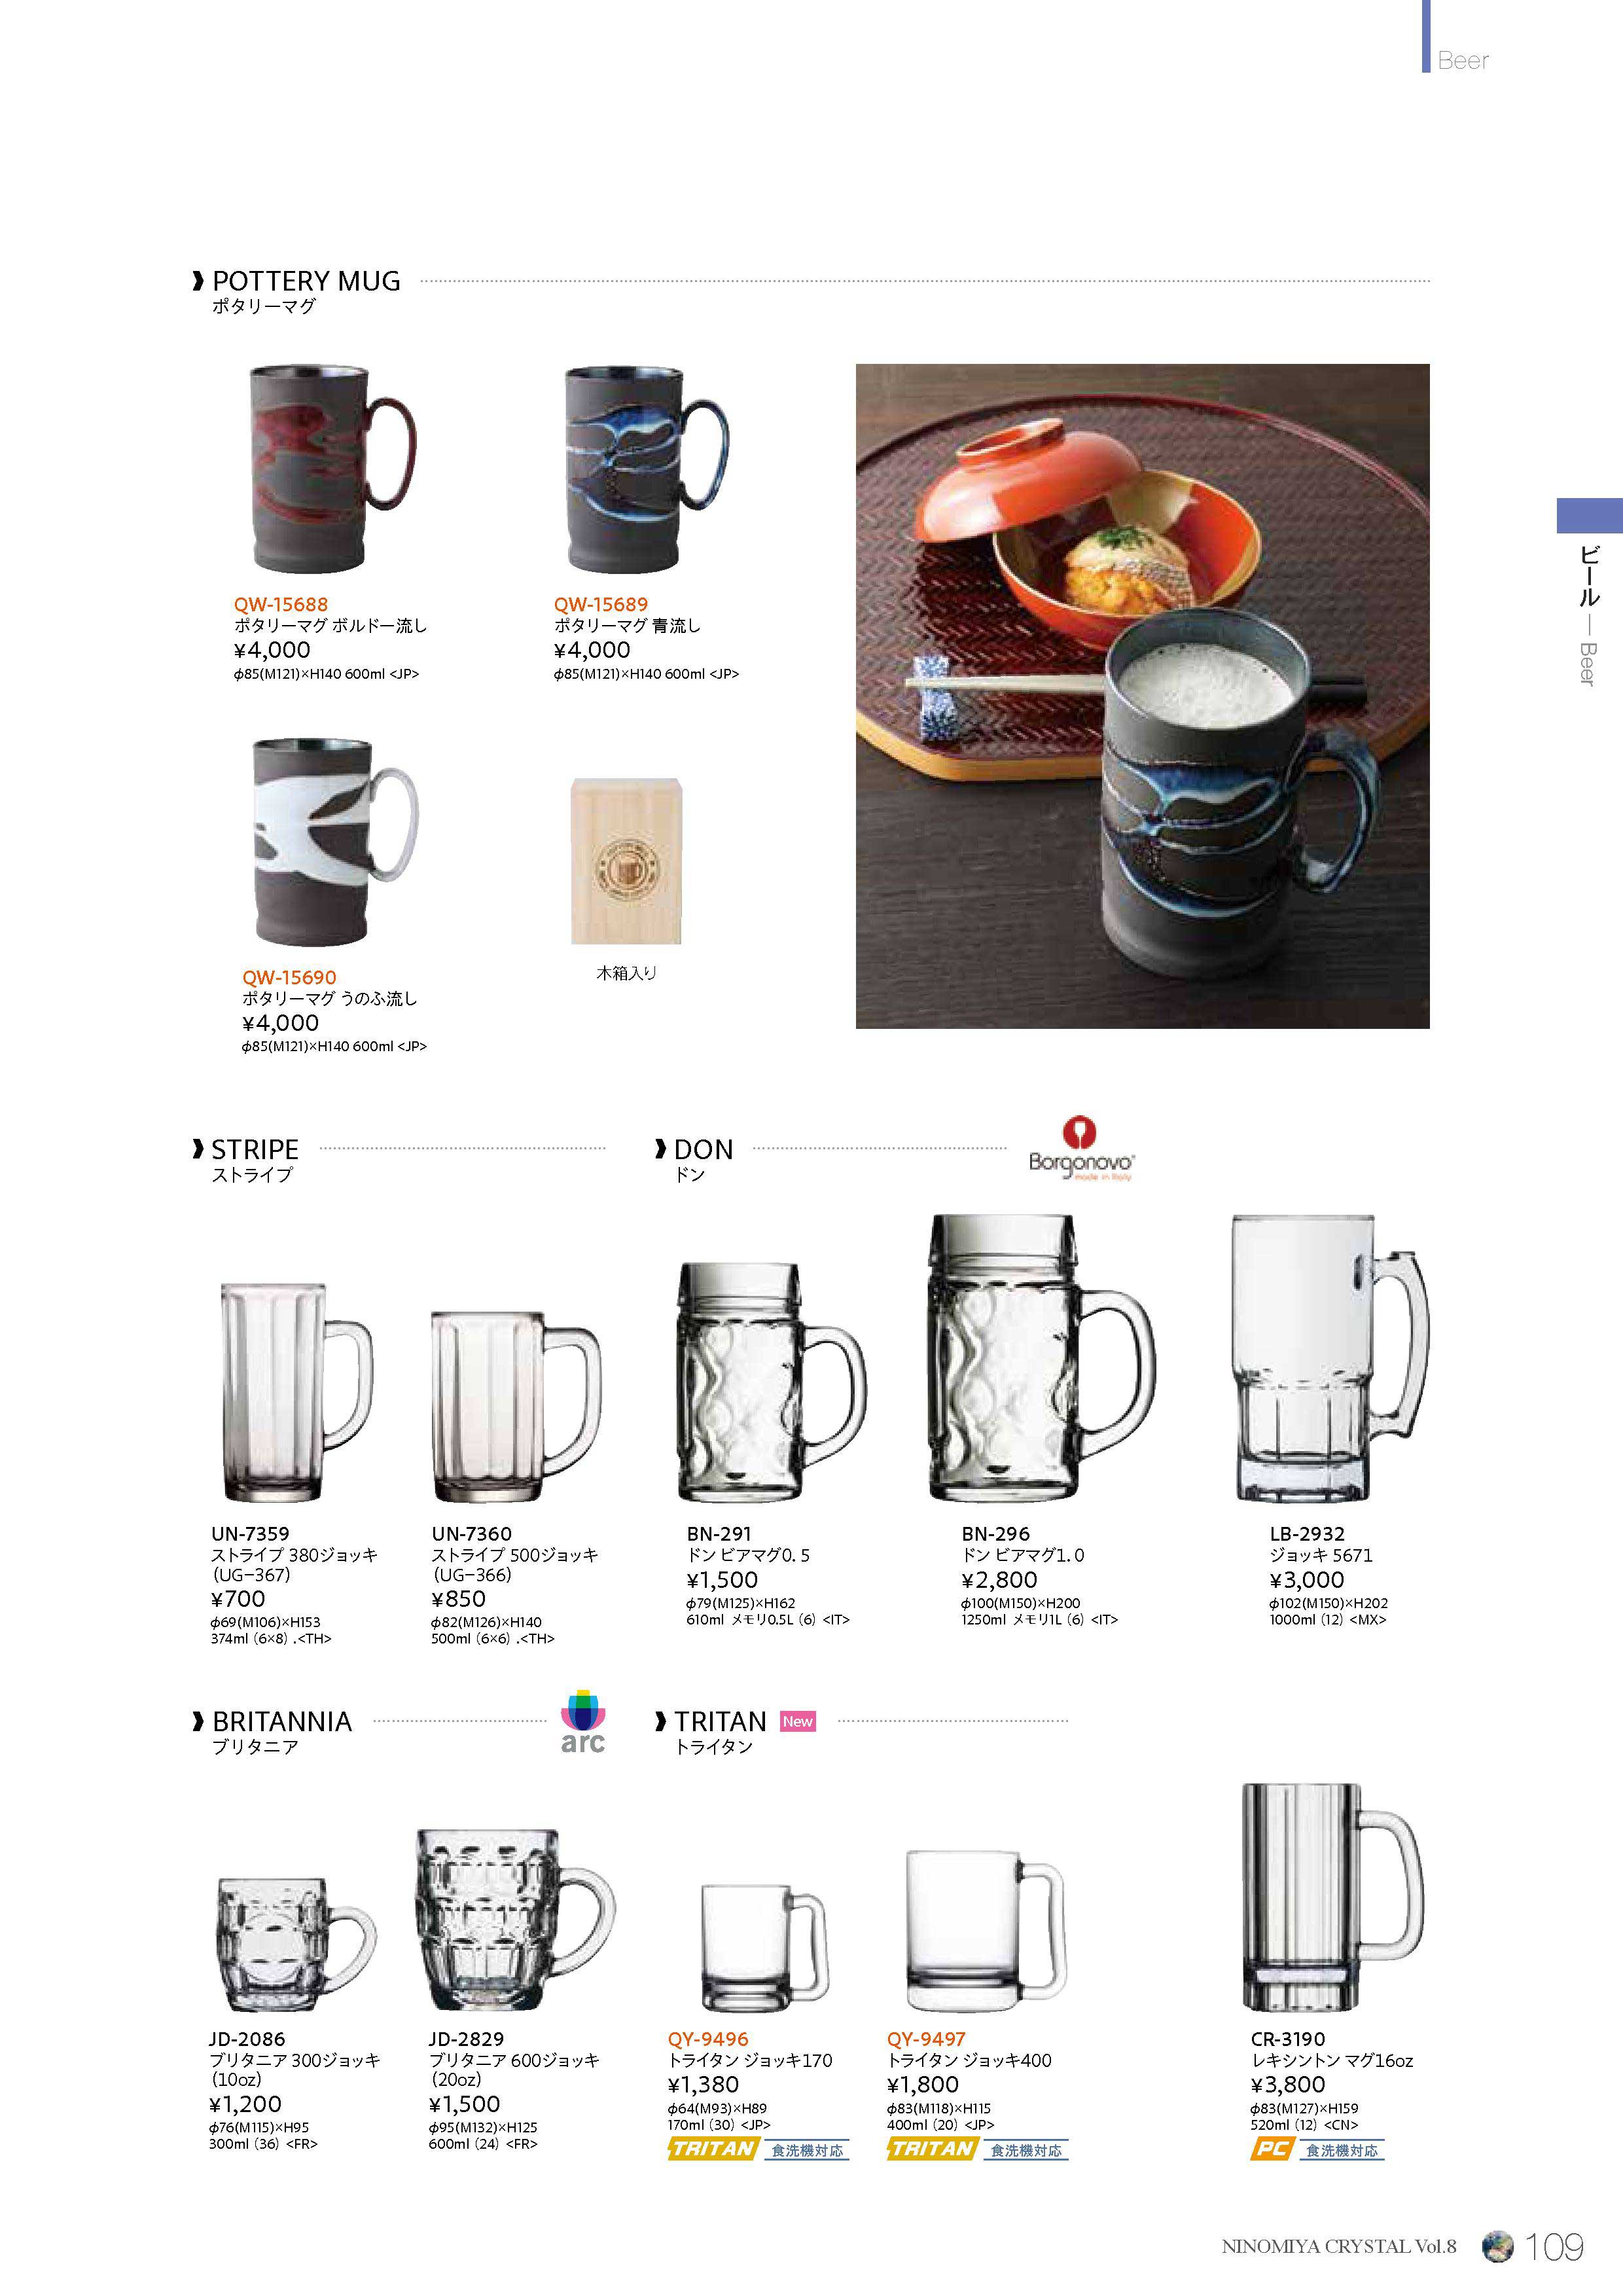Open product code QY-9497
Viewport: 1623px width, 2296px height.
[x=926, y=2039]
